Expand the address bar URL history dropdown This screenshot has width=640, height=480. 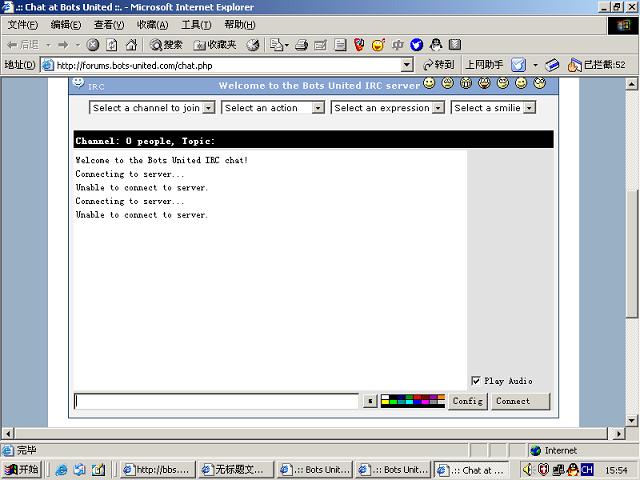407,65
